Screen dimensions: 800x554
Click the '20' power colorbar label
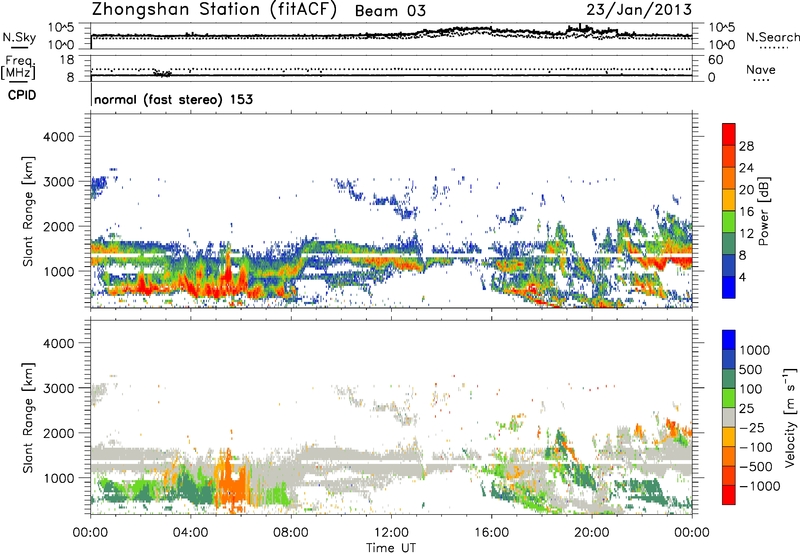[746, 190]
